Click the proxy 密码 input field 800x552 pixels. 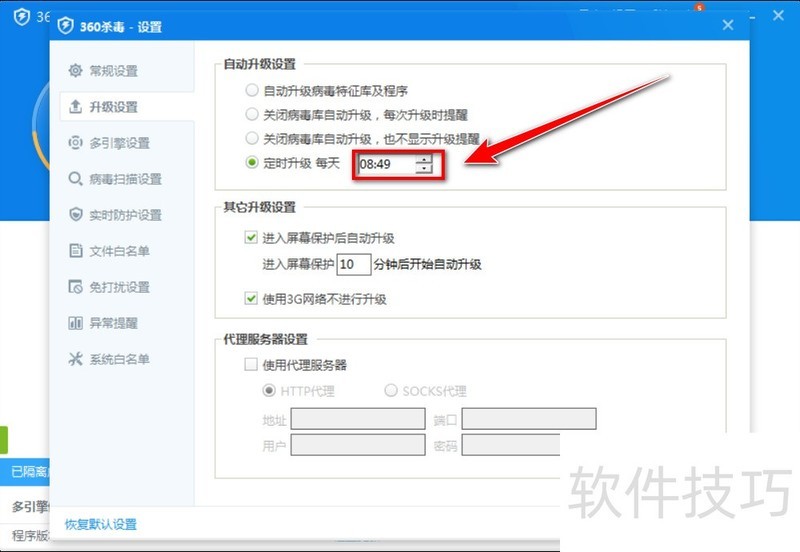[x=511, y=445]
